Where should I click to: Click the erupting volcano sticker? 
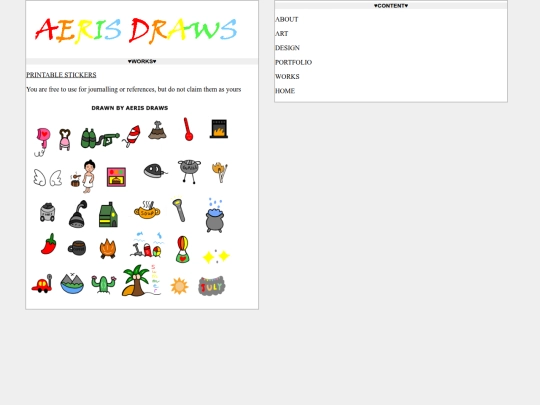tap(157, 130)
